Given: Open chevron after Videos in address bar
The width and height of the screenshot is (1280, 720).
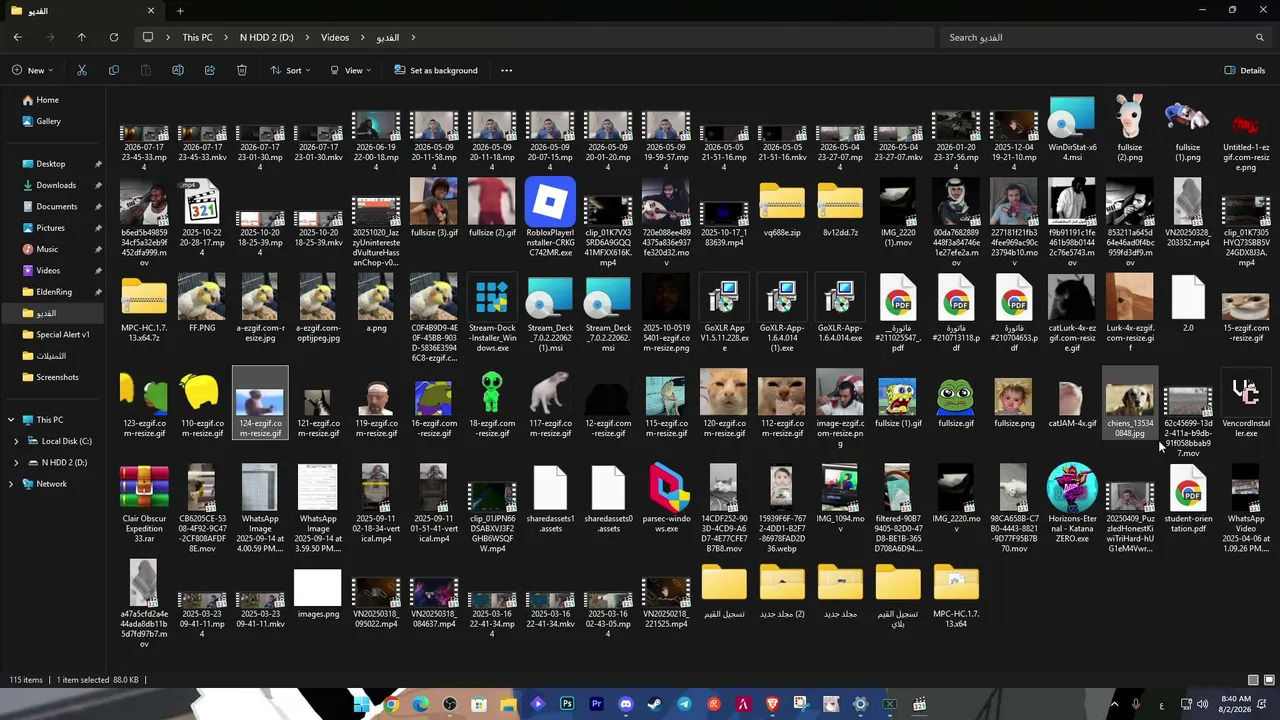Looking at the screenshot, I should [362, 37].
